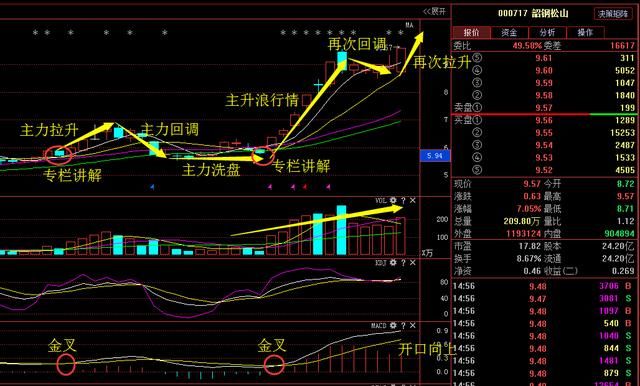Close the VOL indicator panel

(413, 200)
